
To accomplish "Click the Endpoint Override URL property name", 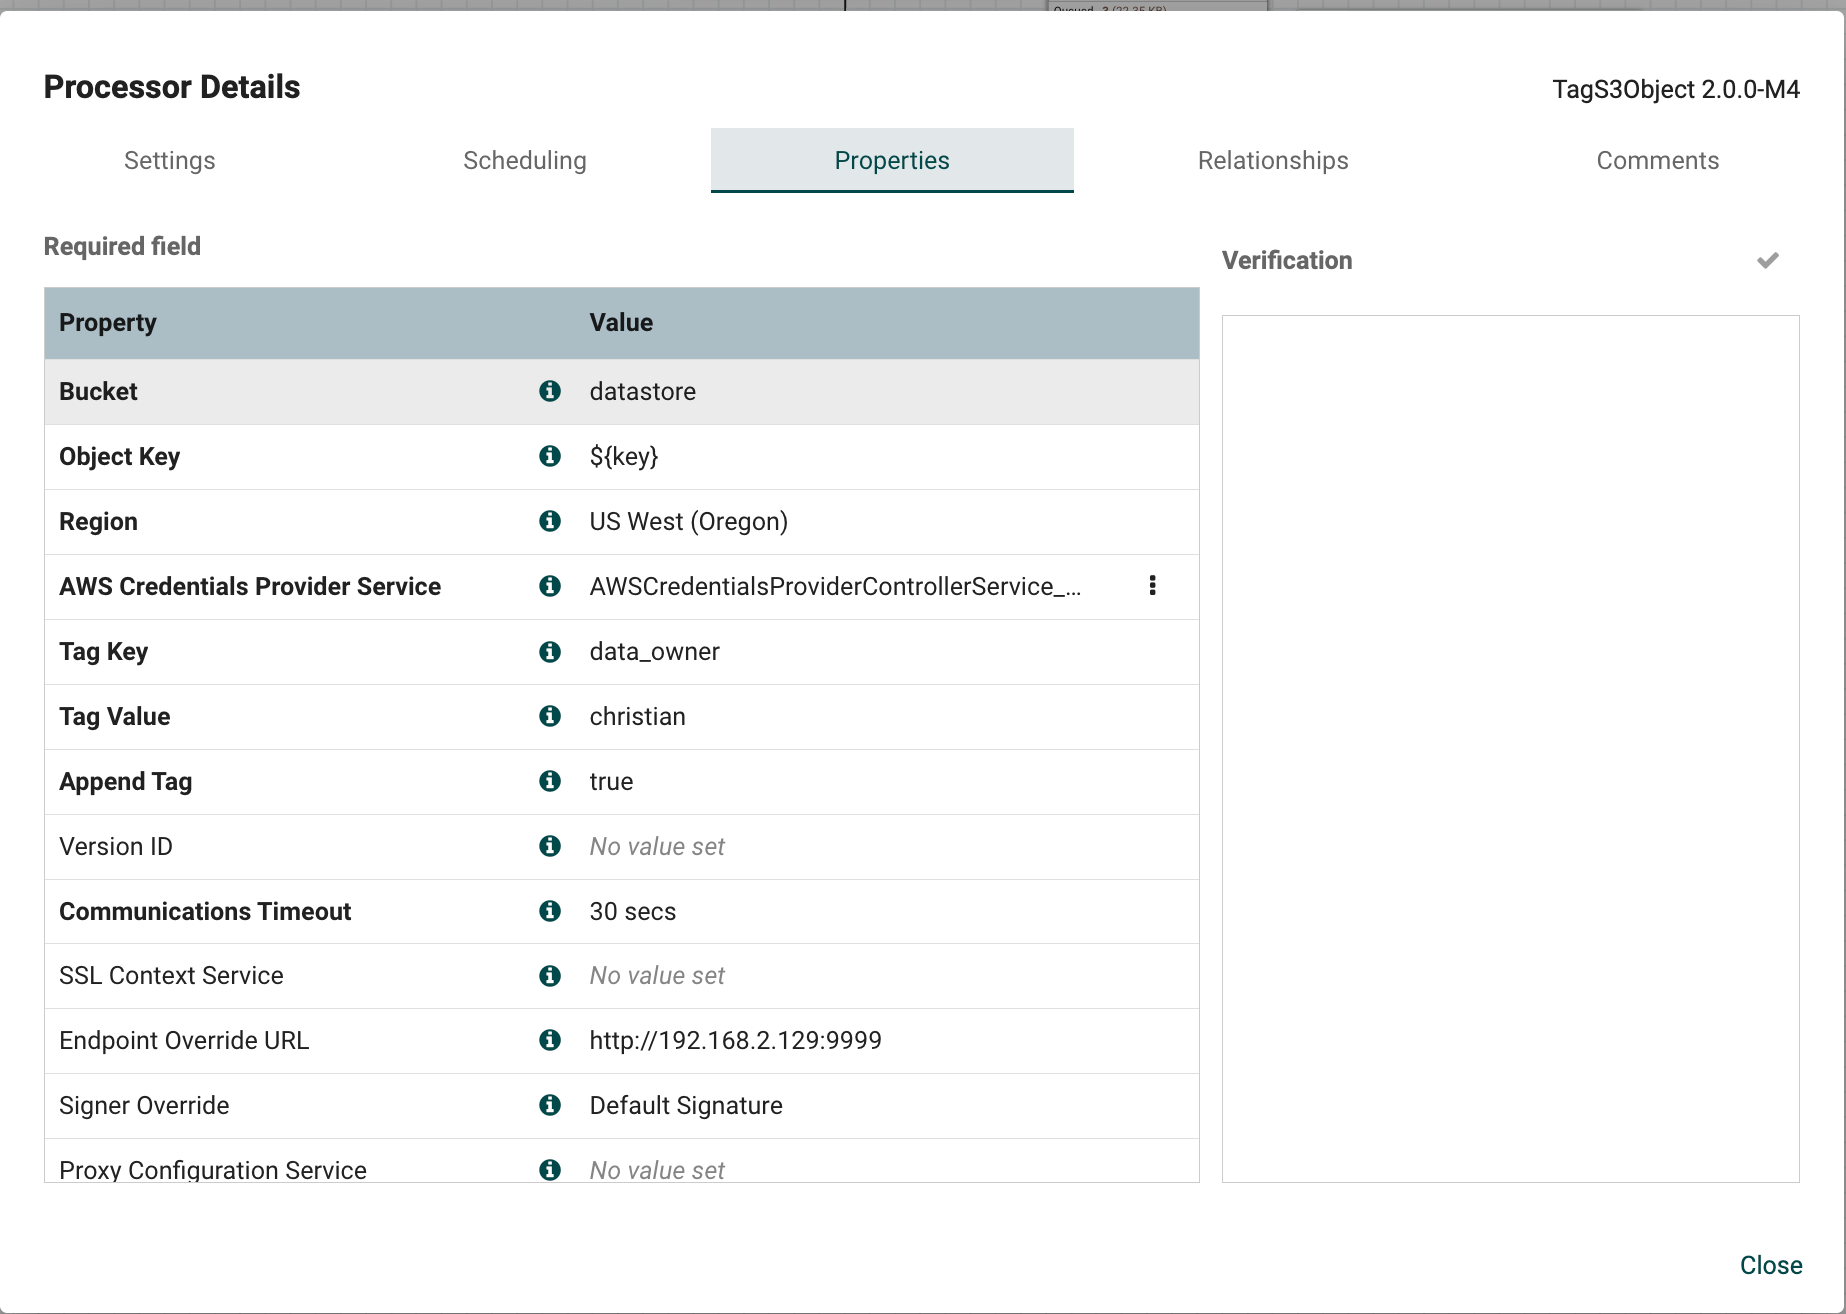I will 184,1040.
